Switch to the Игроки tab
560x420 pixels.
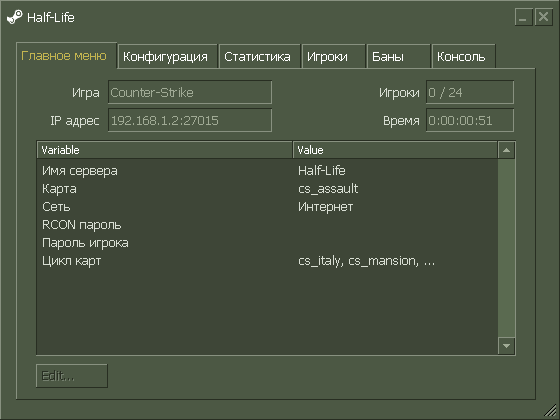[334, 56]
